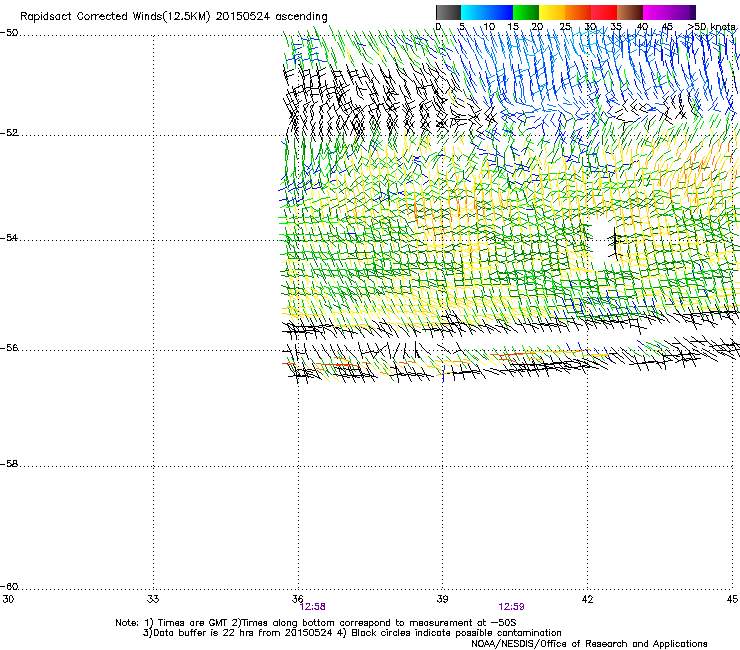Click the purple time label '12:59'
Viewport: 740px width, 650px height.
coord(511,607)
